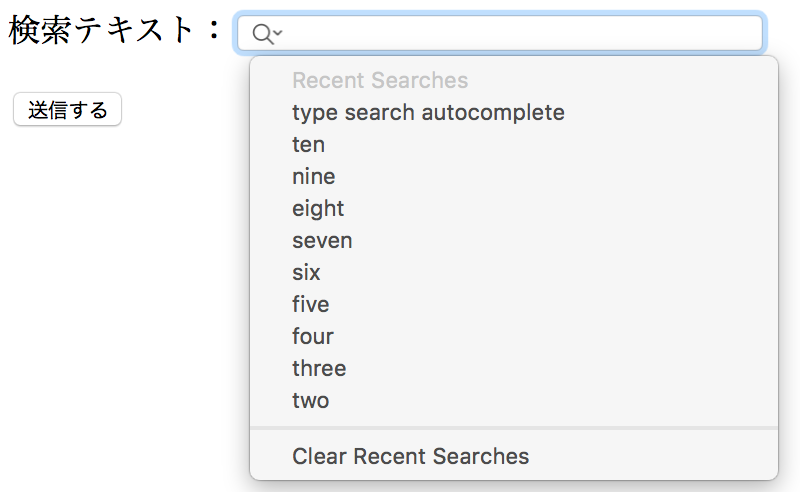The width and height of the screenshot is (800, 492).
Task: Choose recent search 'ten'
Action: pos(308,144)
